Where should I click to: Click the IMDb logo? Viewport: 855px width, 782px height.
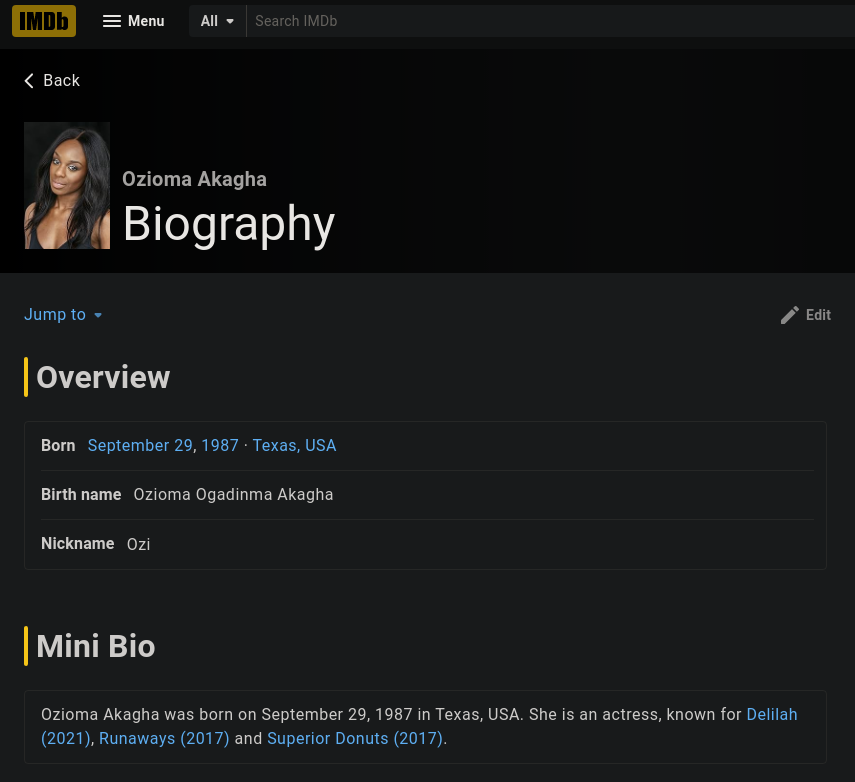[44, 21]
